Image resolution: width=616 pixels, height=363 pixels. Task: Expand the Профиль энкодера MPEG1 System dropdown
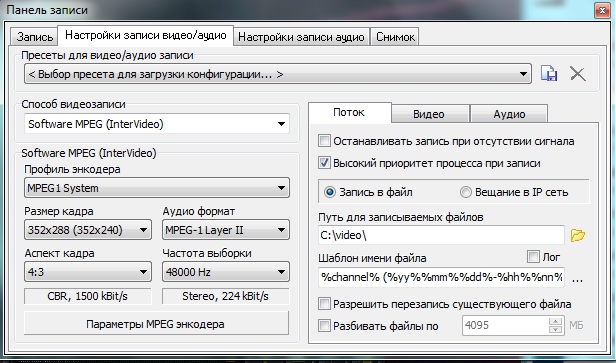click(x=157, y=188)
